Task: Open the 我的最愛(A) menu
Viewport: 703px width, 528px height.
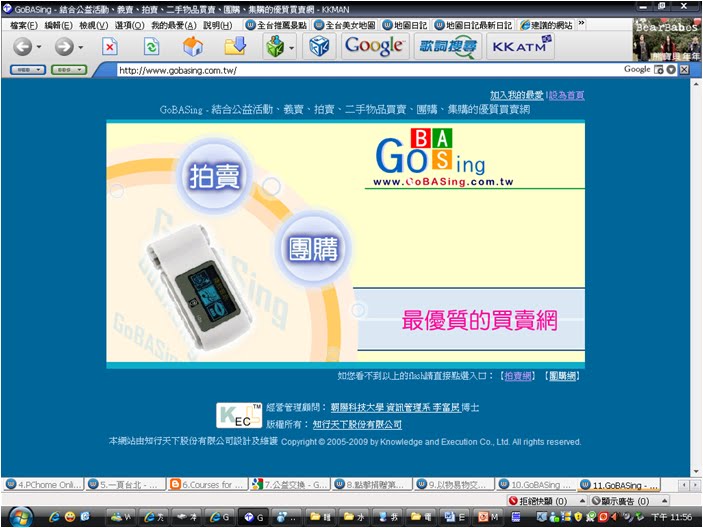Action: click(x=174, y=25)
